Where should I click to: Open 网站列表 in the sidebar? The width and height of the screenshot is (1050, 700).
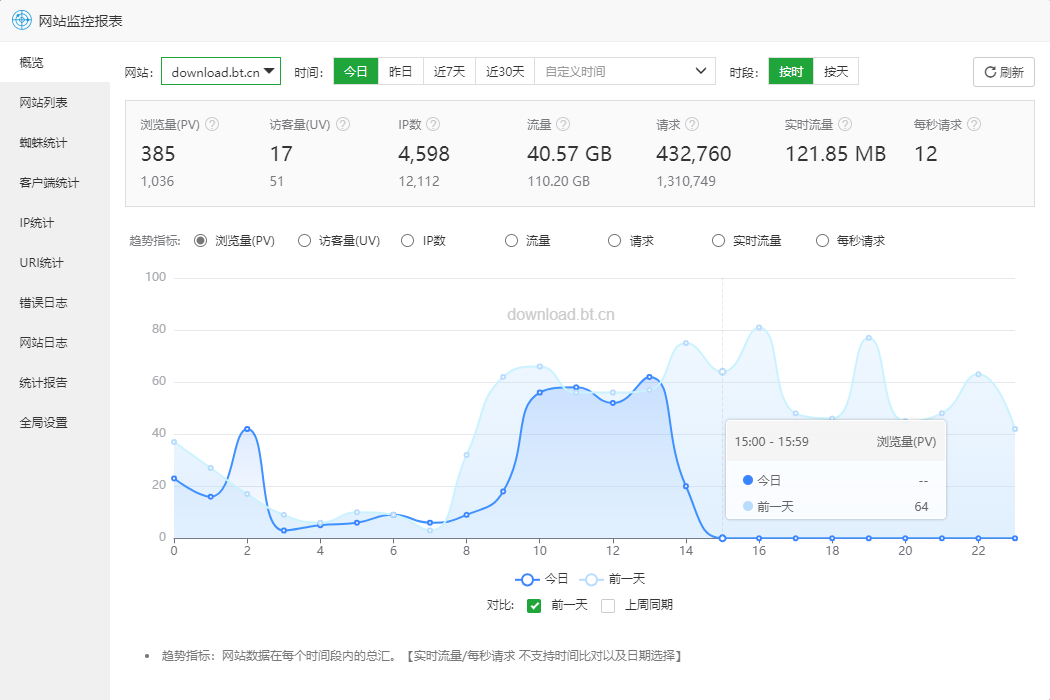(x=44, y=102)
